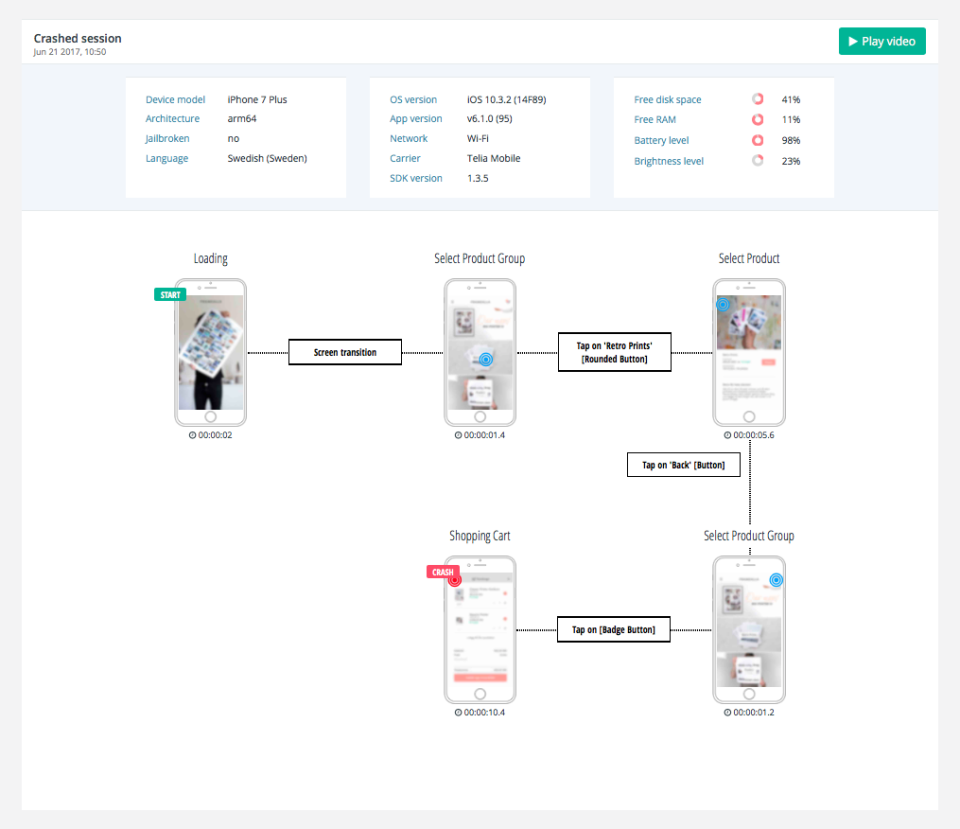Click the Select Product screen thumbnail

coord(749,352)
